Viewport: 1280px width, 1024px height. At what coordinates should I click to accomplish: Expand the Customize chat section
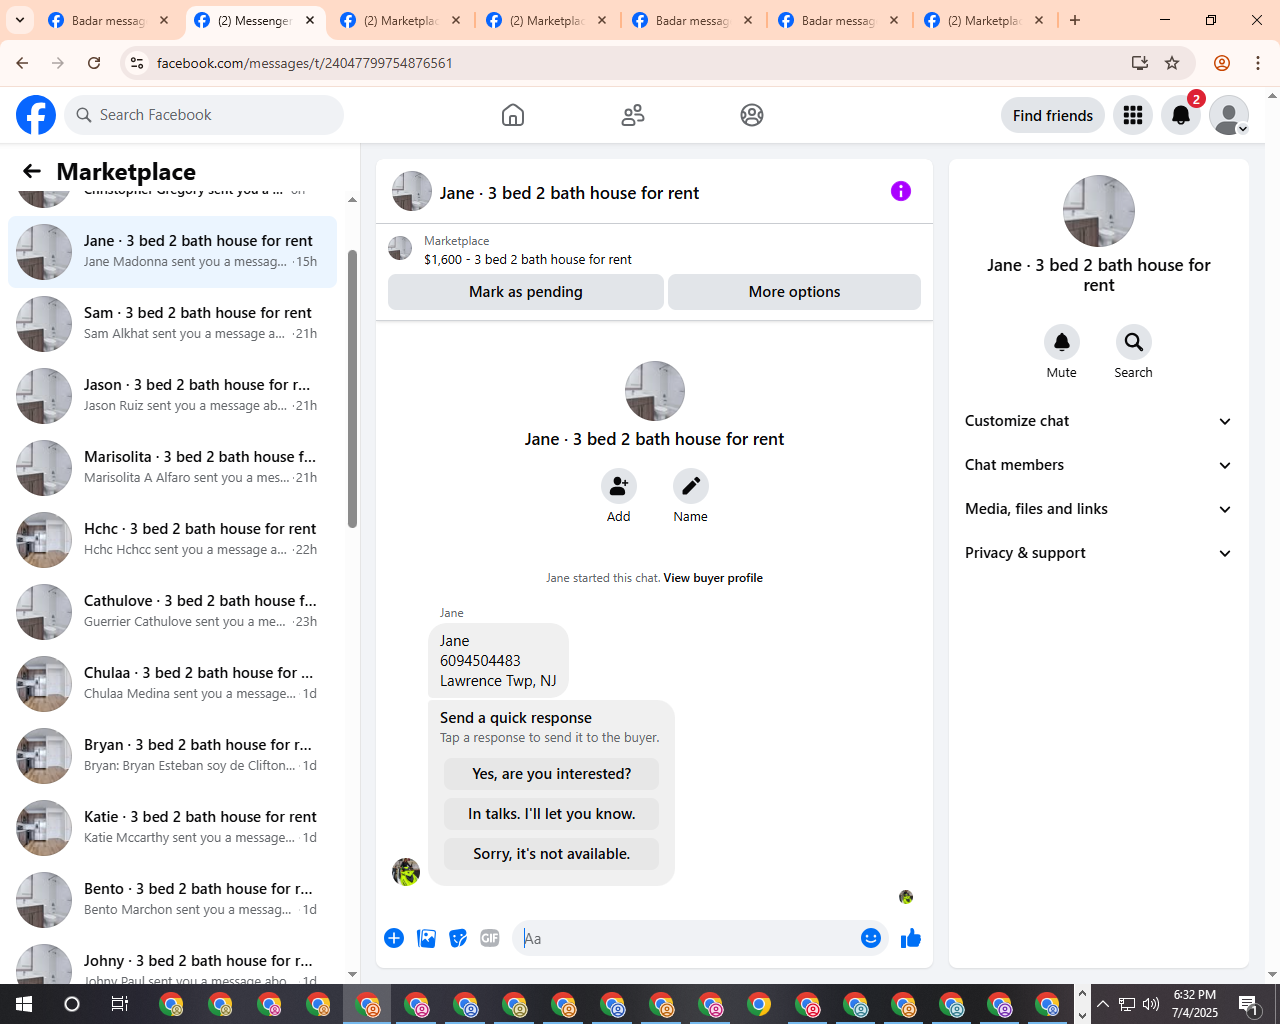click(1099, 421)
